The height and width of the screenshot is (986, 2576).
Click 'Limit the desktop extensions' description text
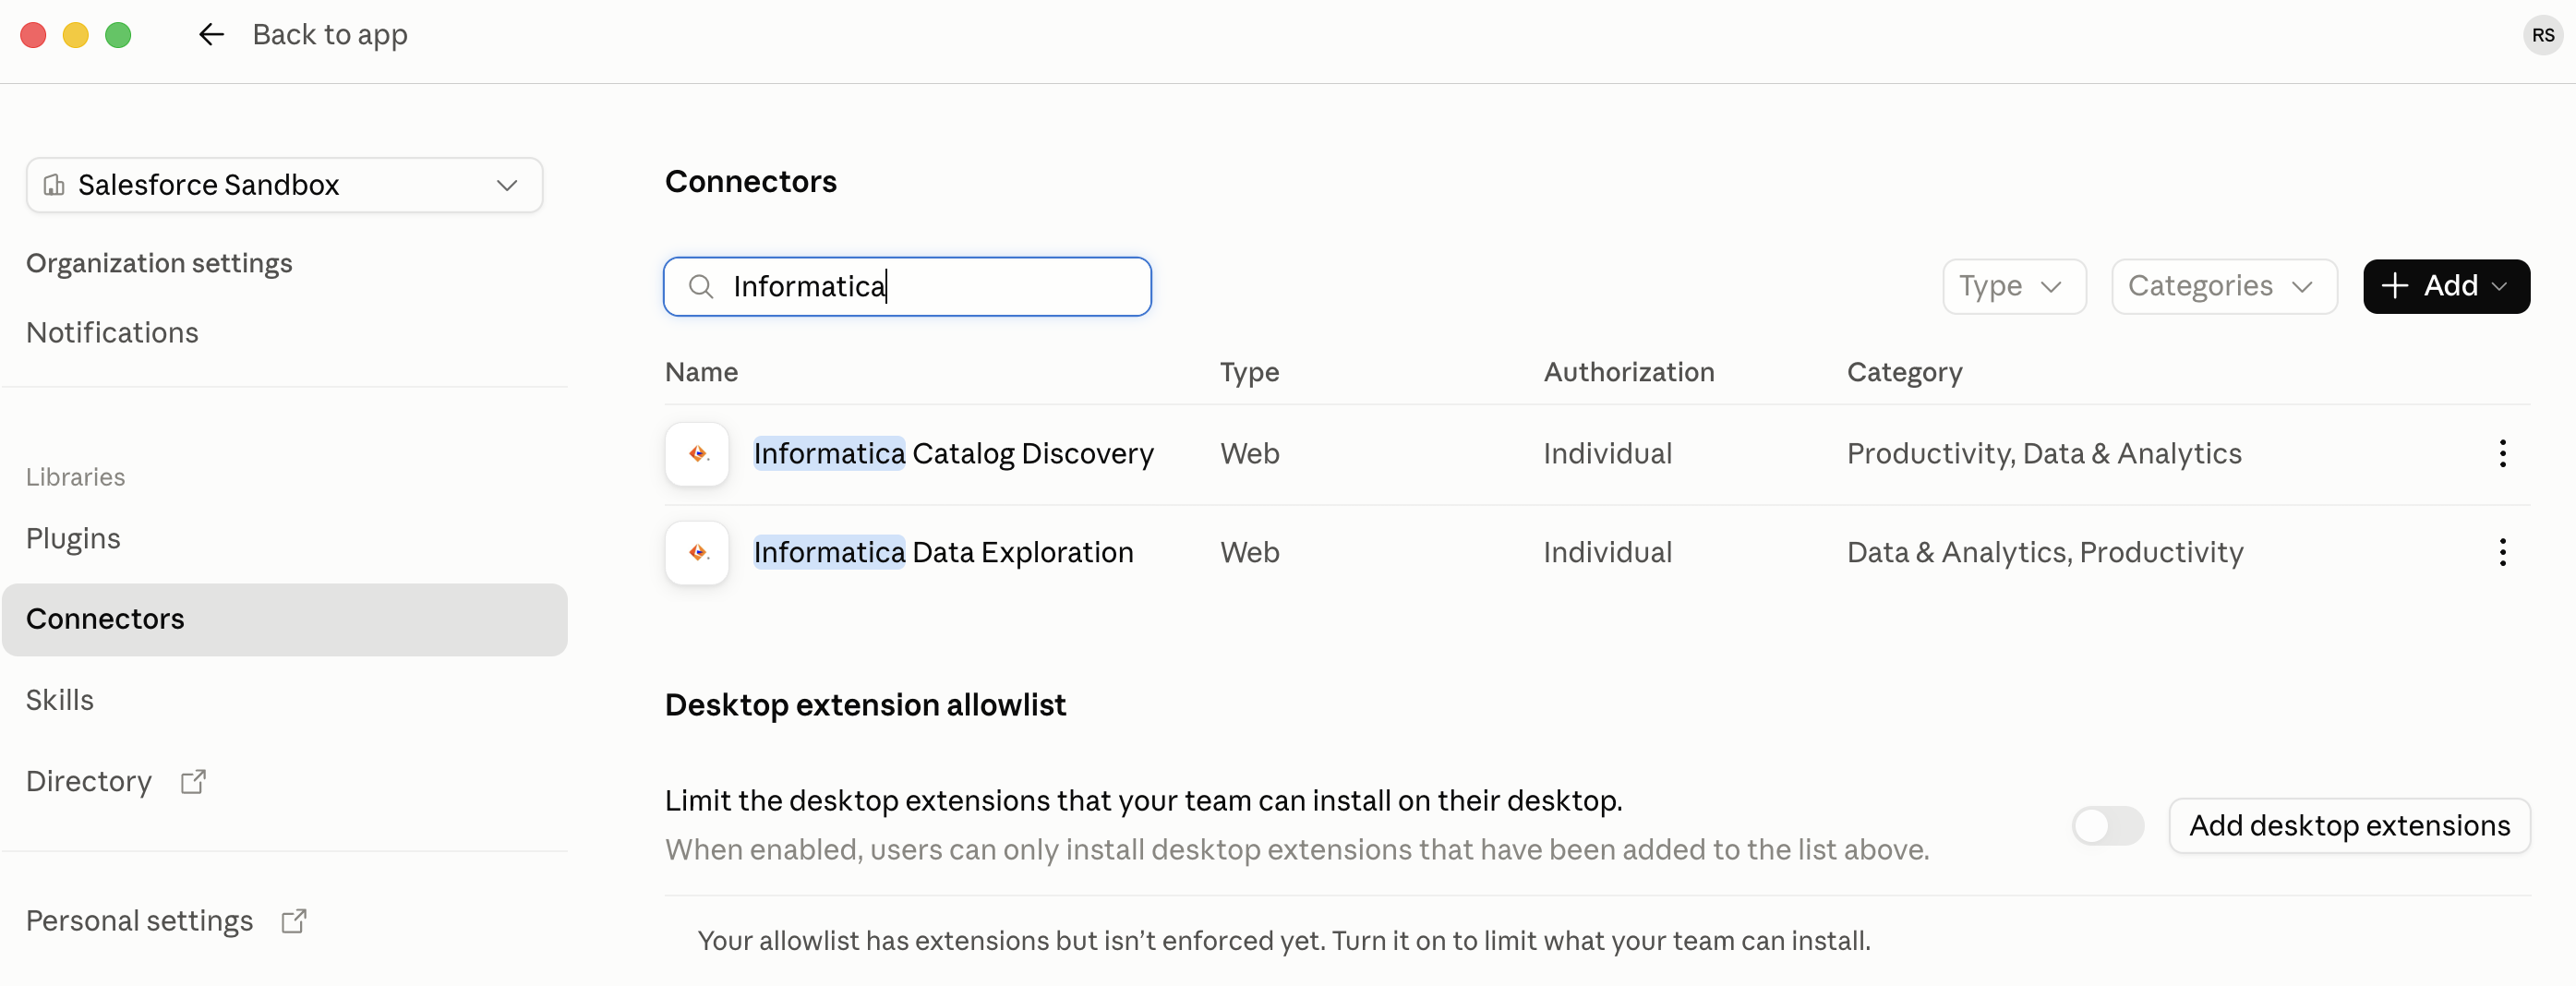click(1143, 801)
